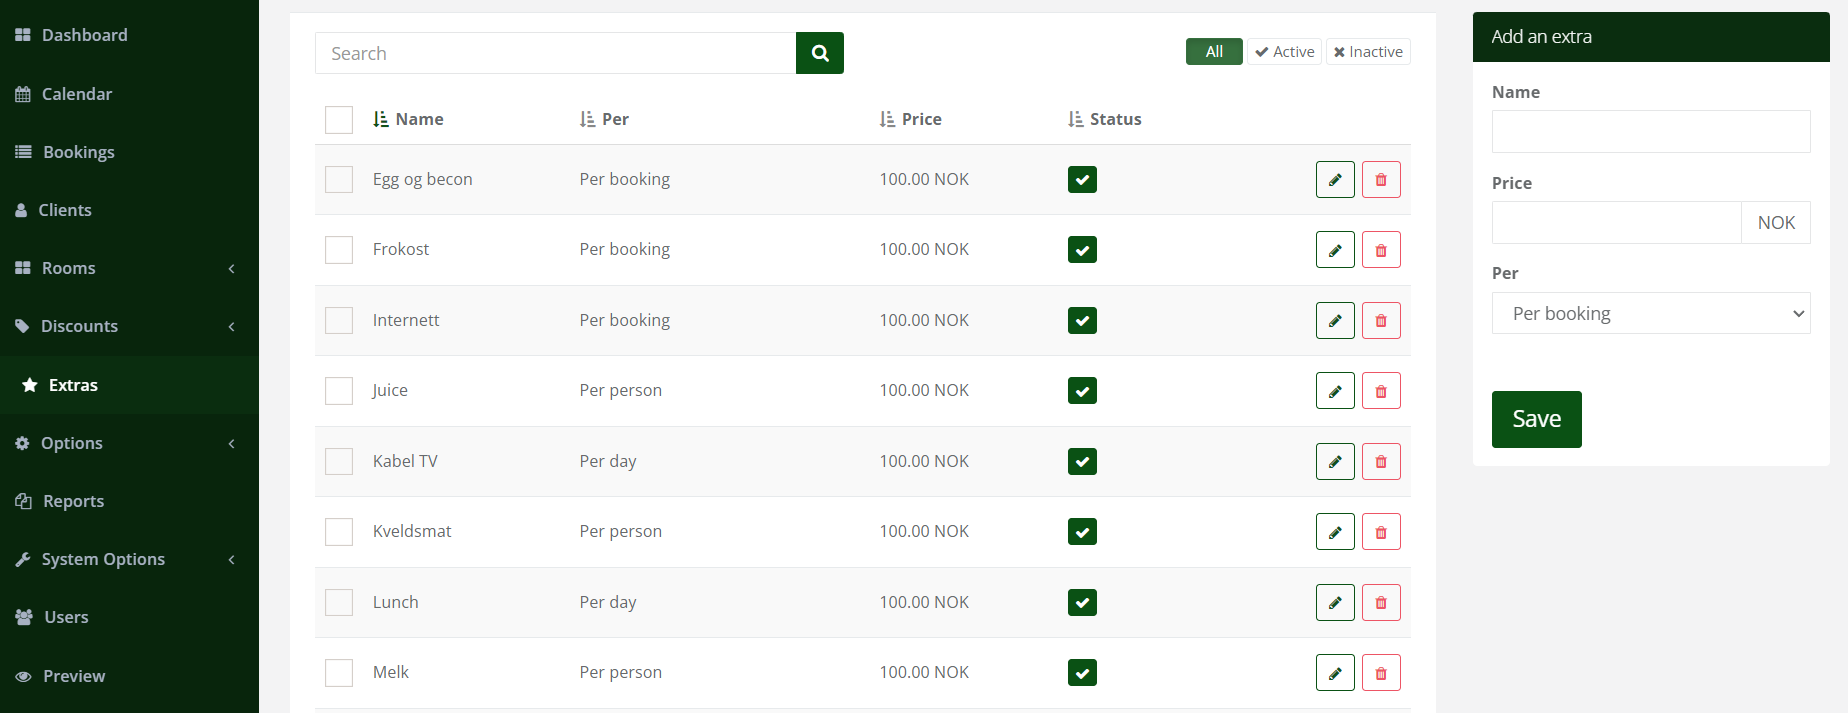Filter extras by Inactive status

1367,52
